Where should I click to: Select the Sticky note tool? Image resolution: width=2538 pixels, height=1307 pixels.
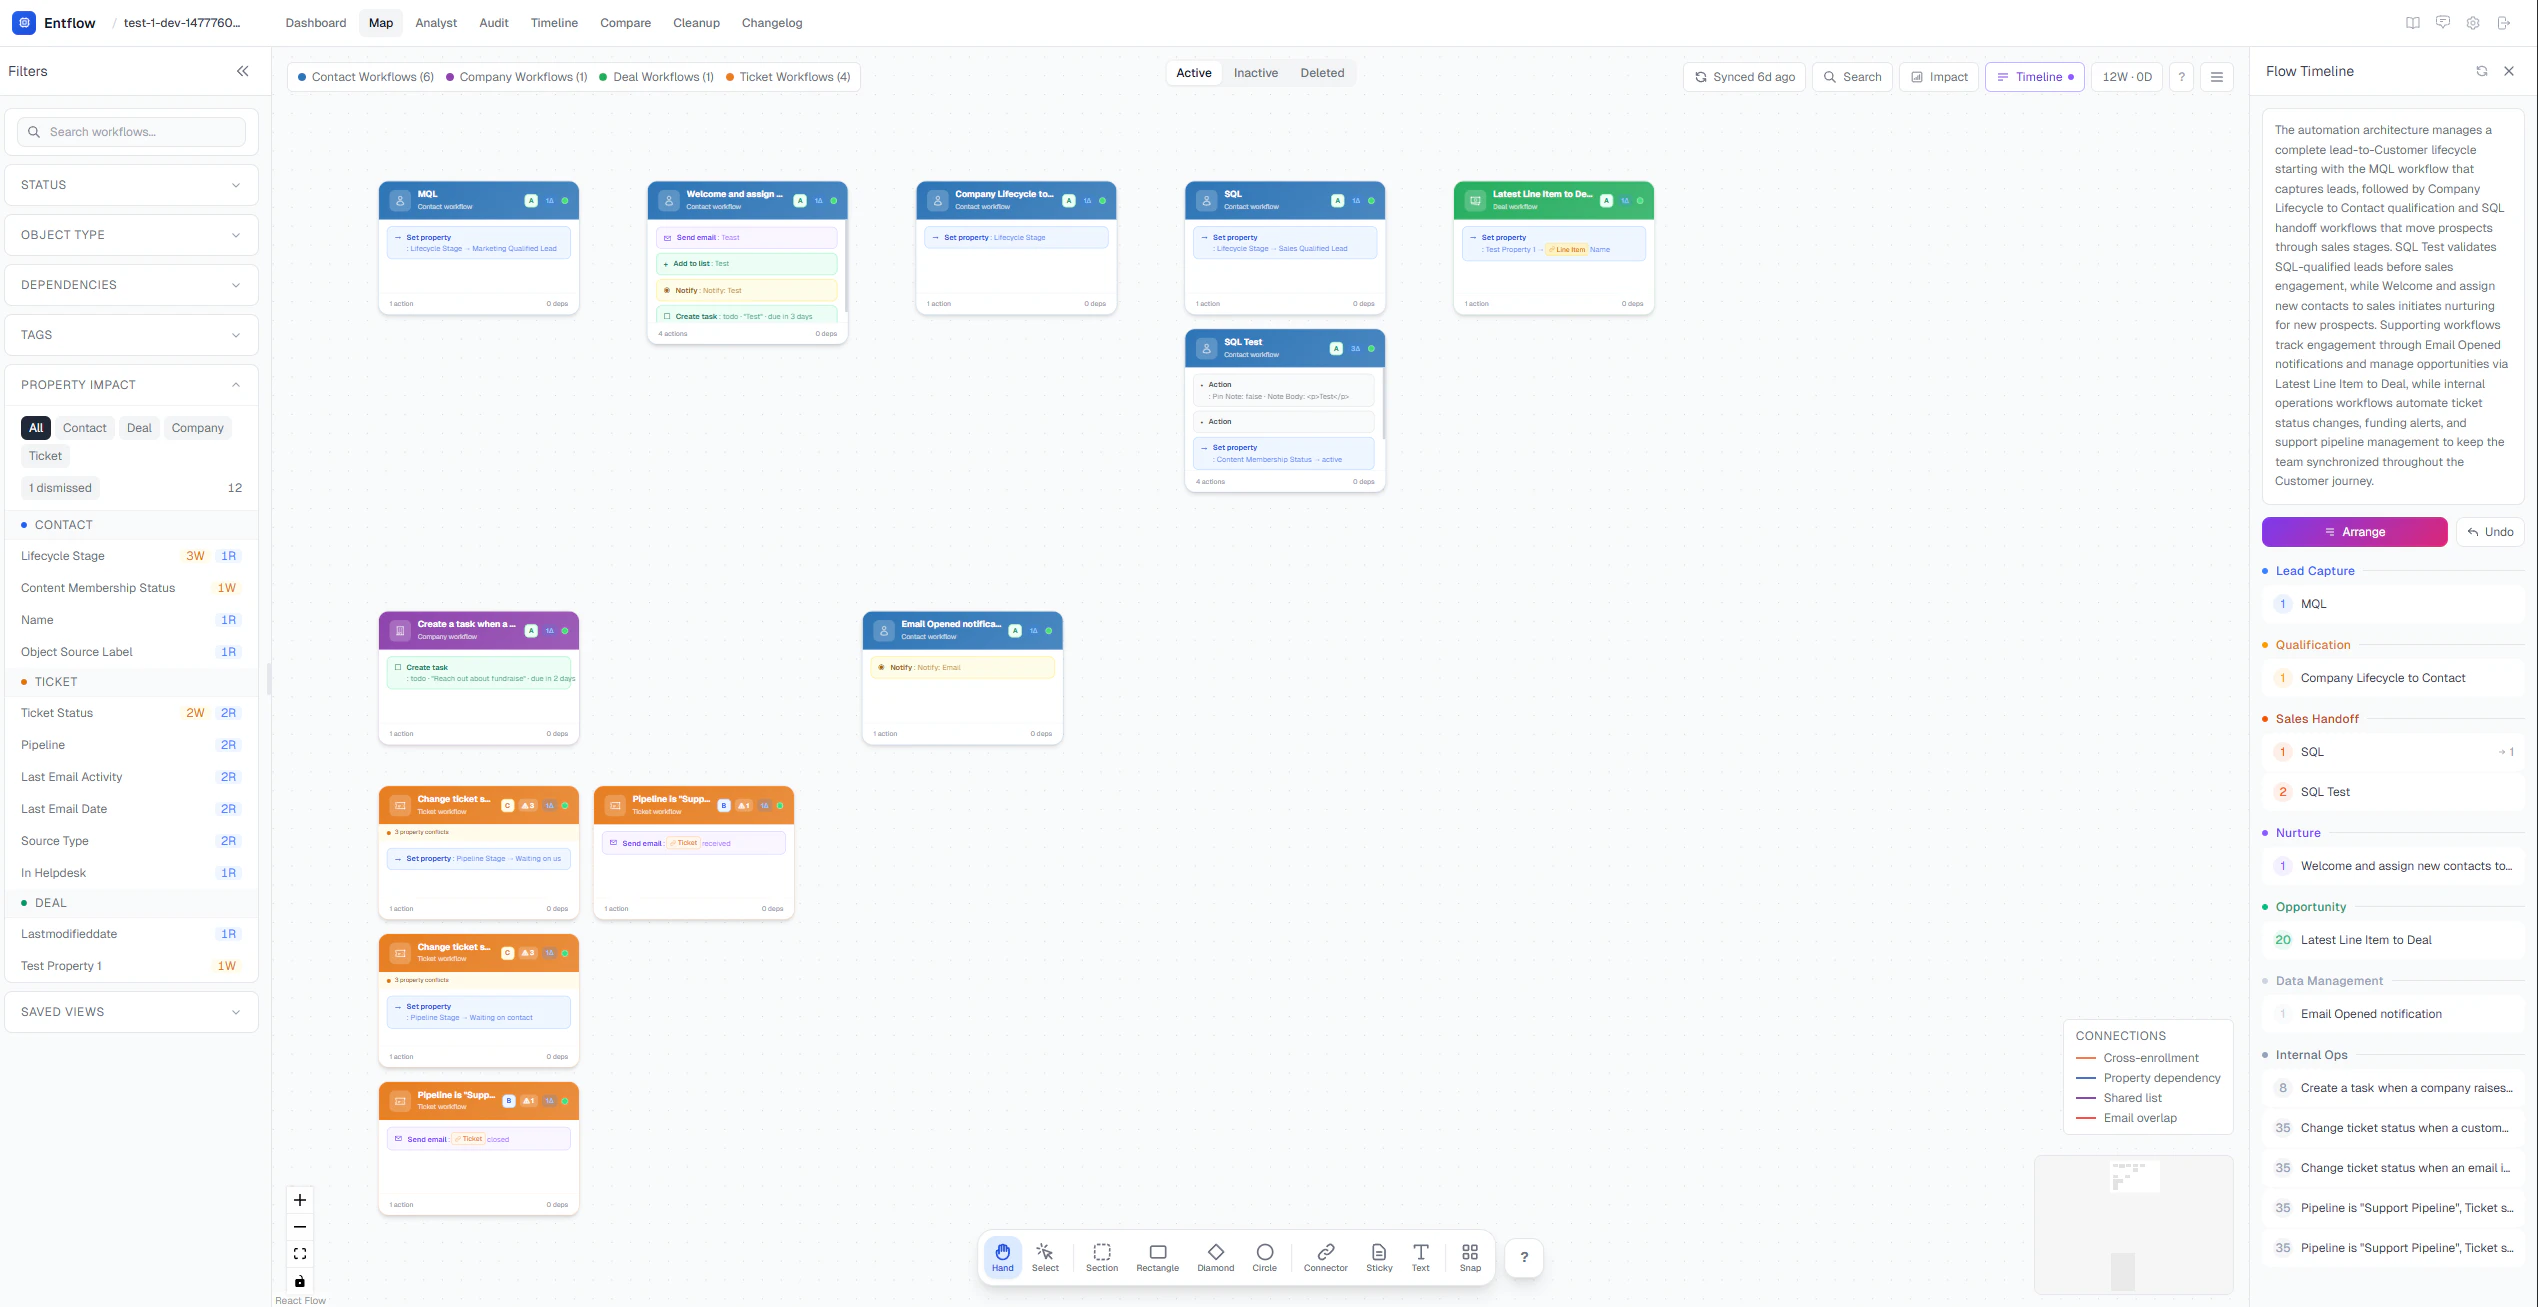(1378, 1257)
